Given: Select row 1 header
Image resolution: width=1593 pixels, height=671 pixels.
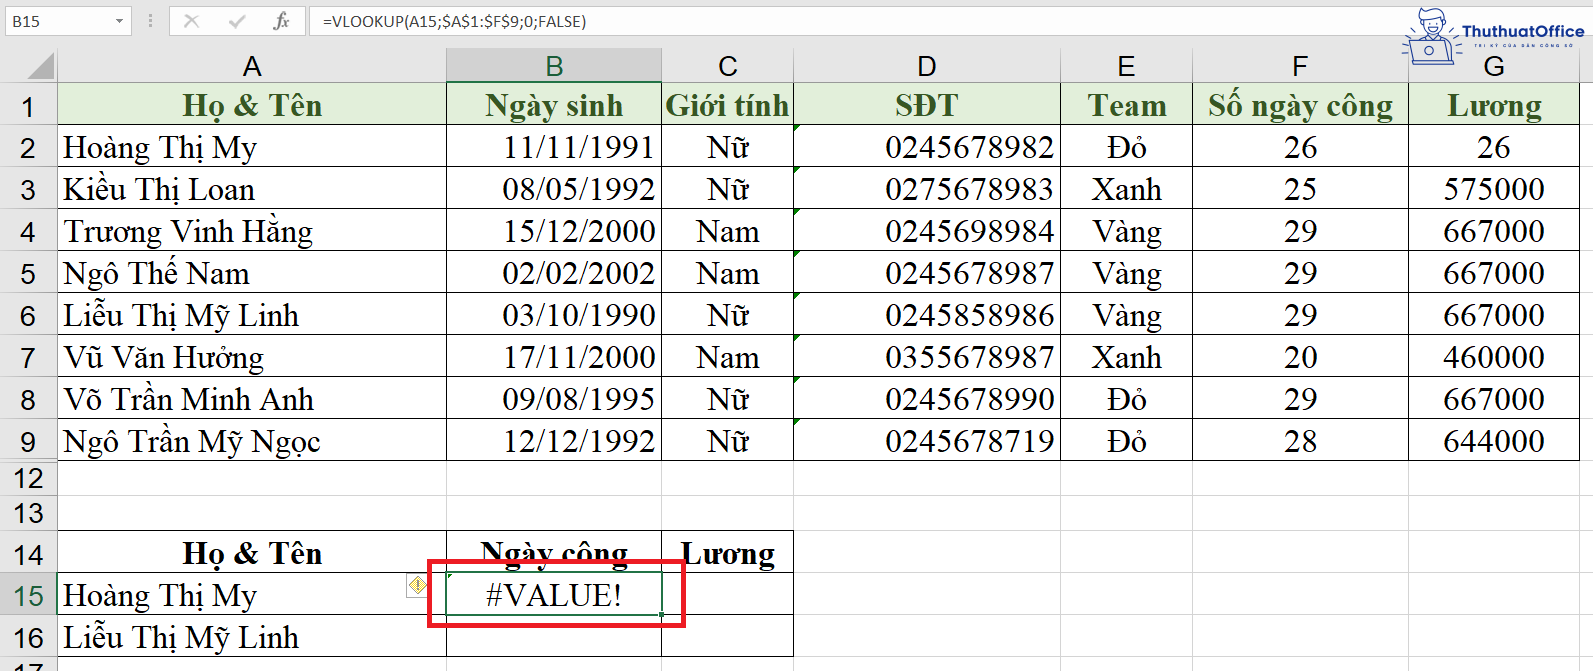Looking at the screenshot, I should tap(28, 106).
